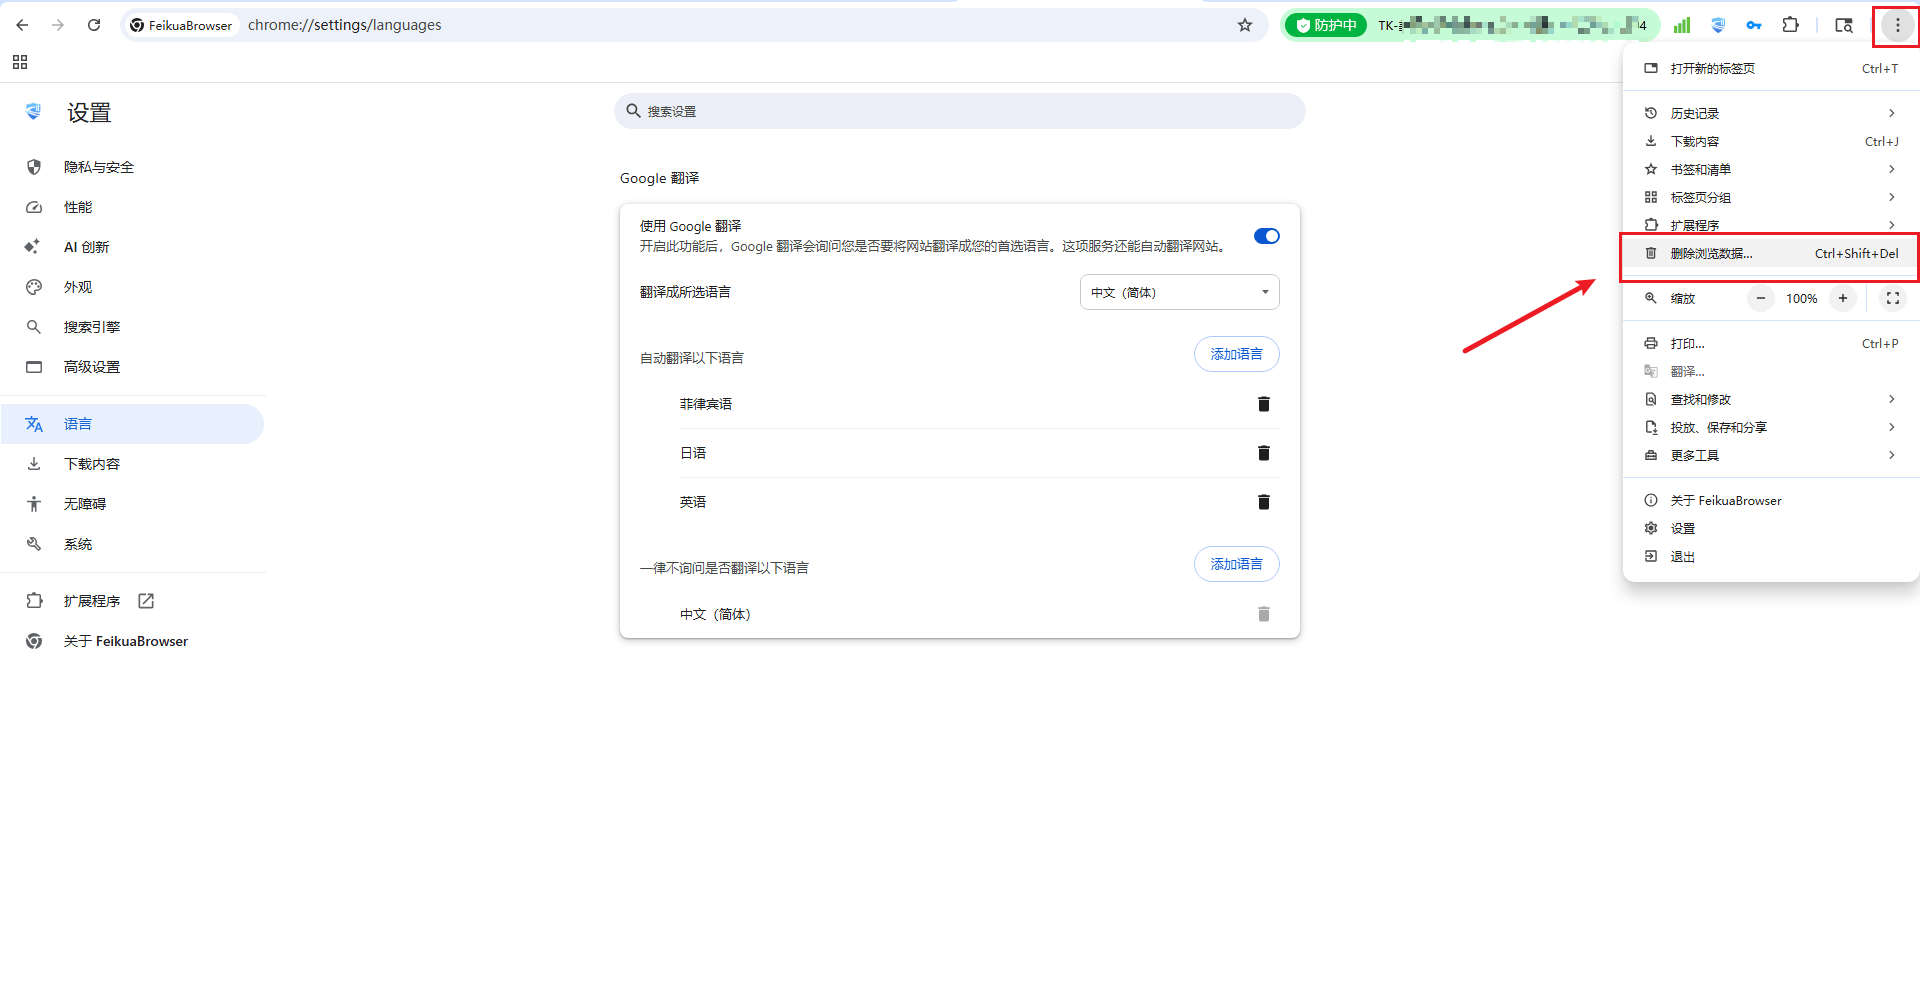Open the apps grid icon below back button
The height and width of the screenshot is (994, 1920).
[x=20, y=62]
